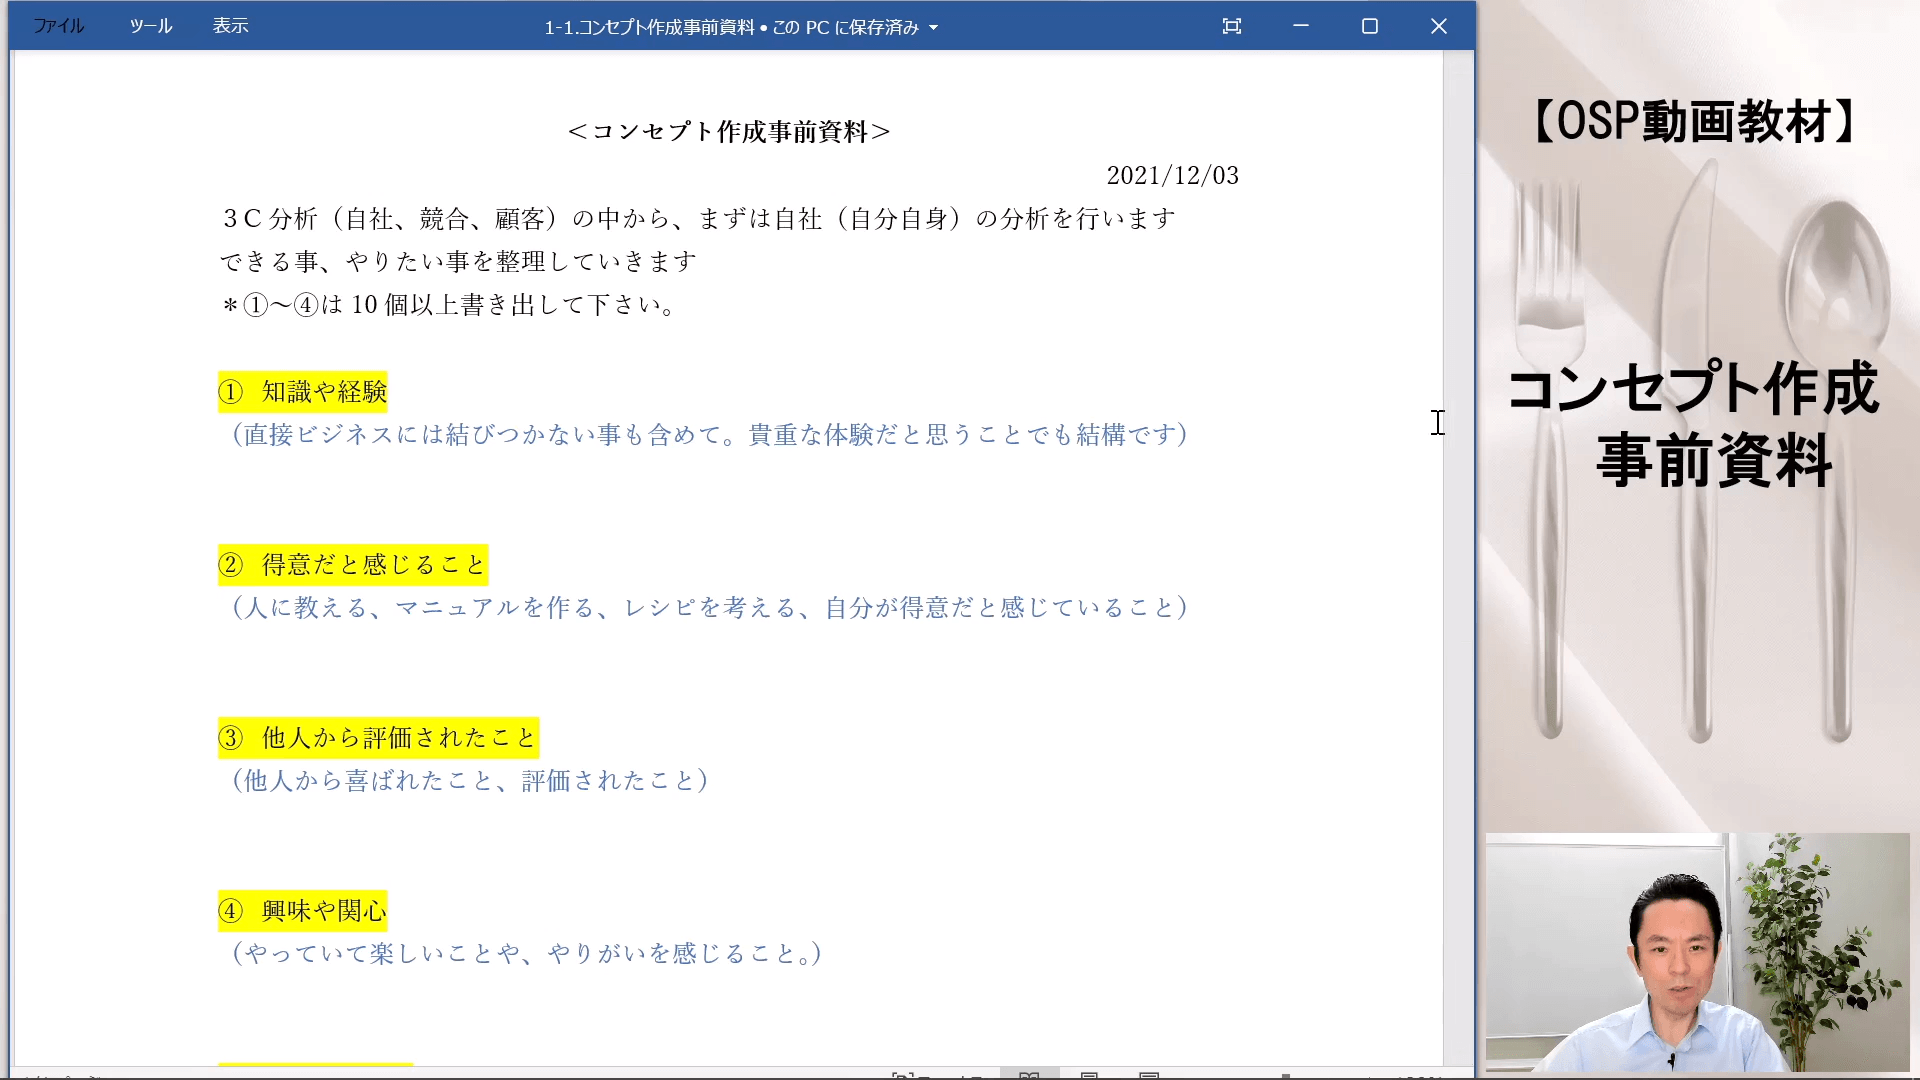Switch to Read Mode view icon in status bar

tap(1029, 1075)
